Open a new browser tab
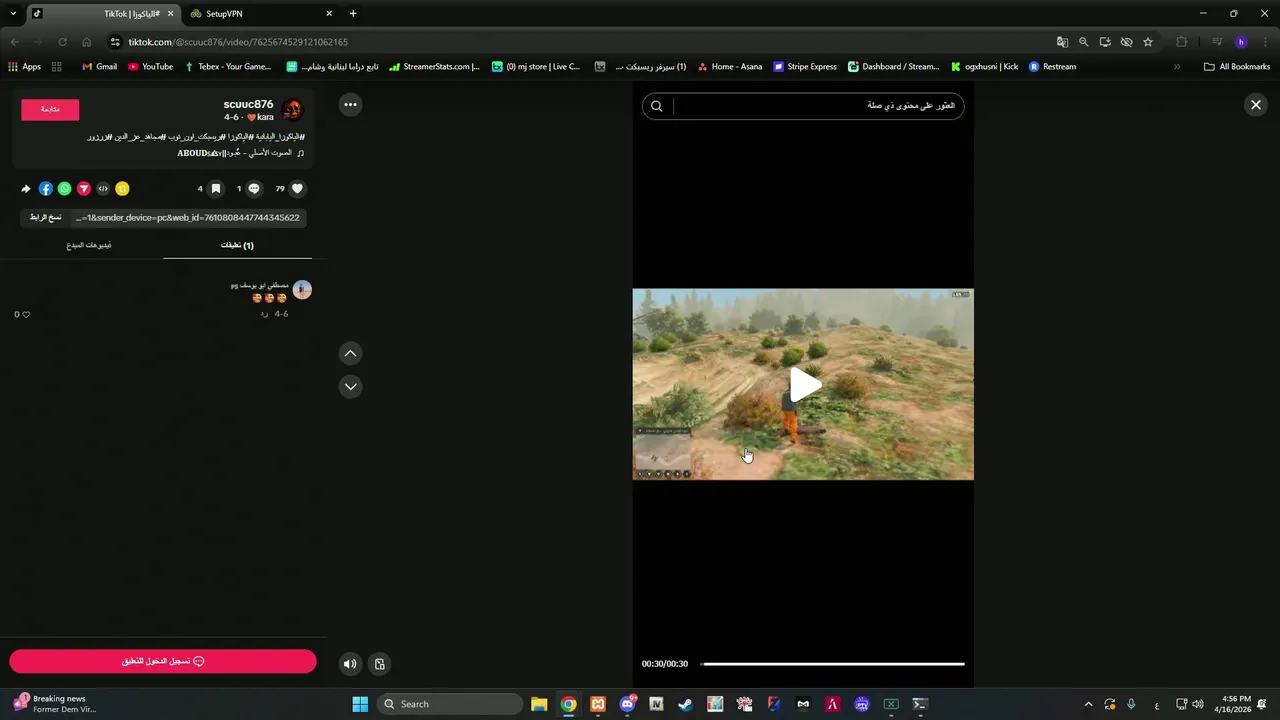The height and width of the screenshot is (720, 1280). (x=353, y=14)
